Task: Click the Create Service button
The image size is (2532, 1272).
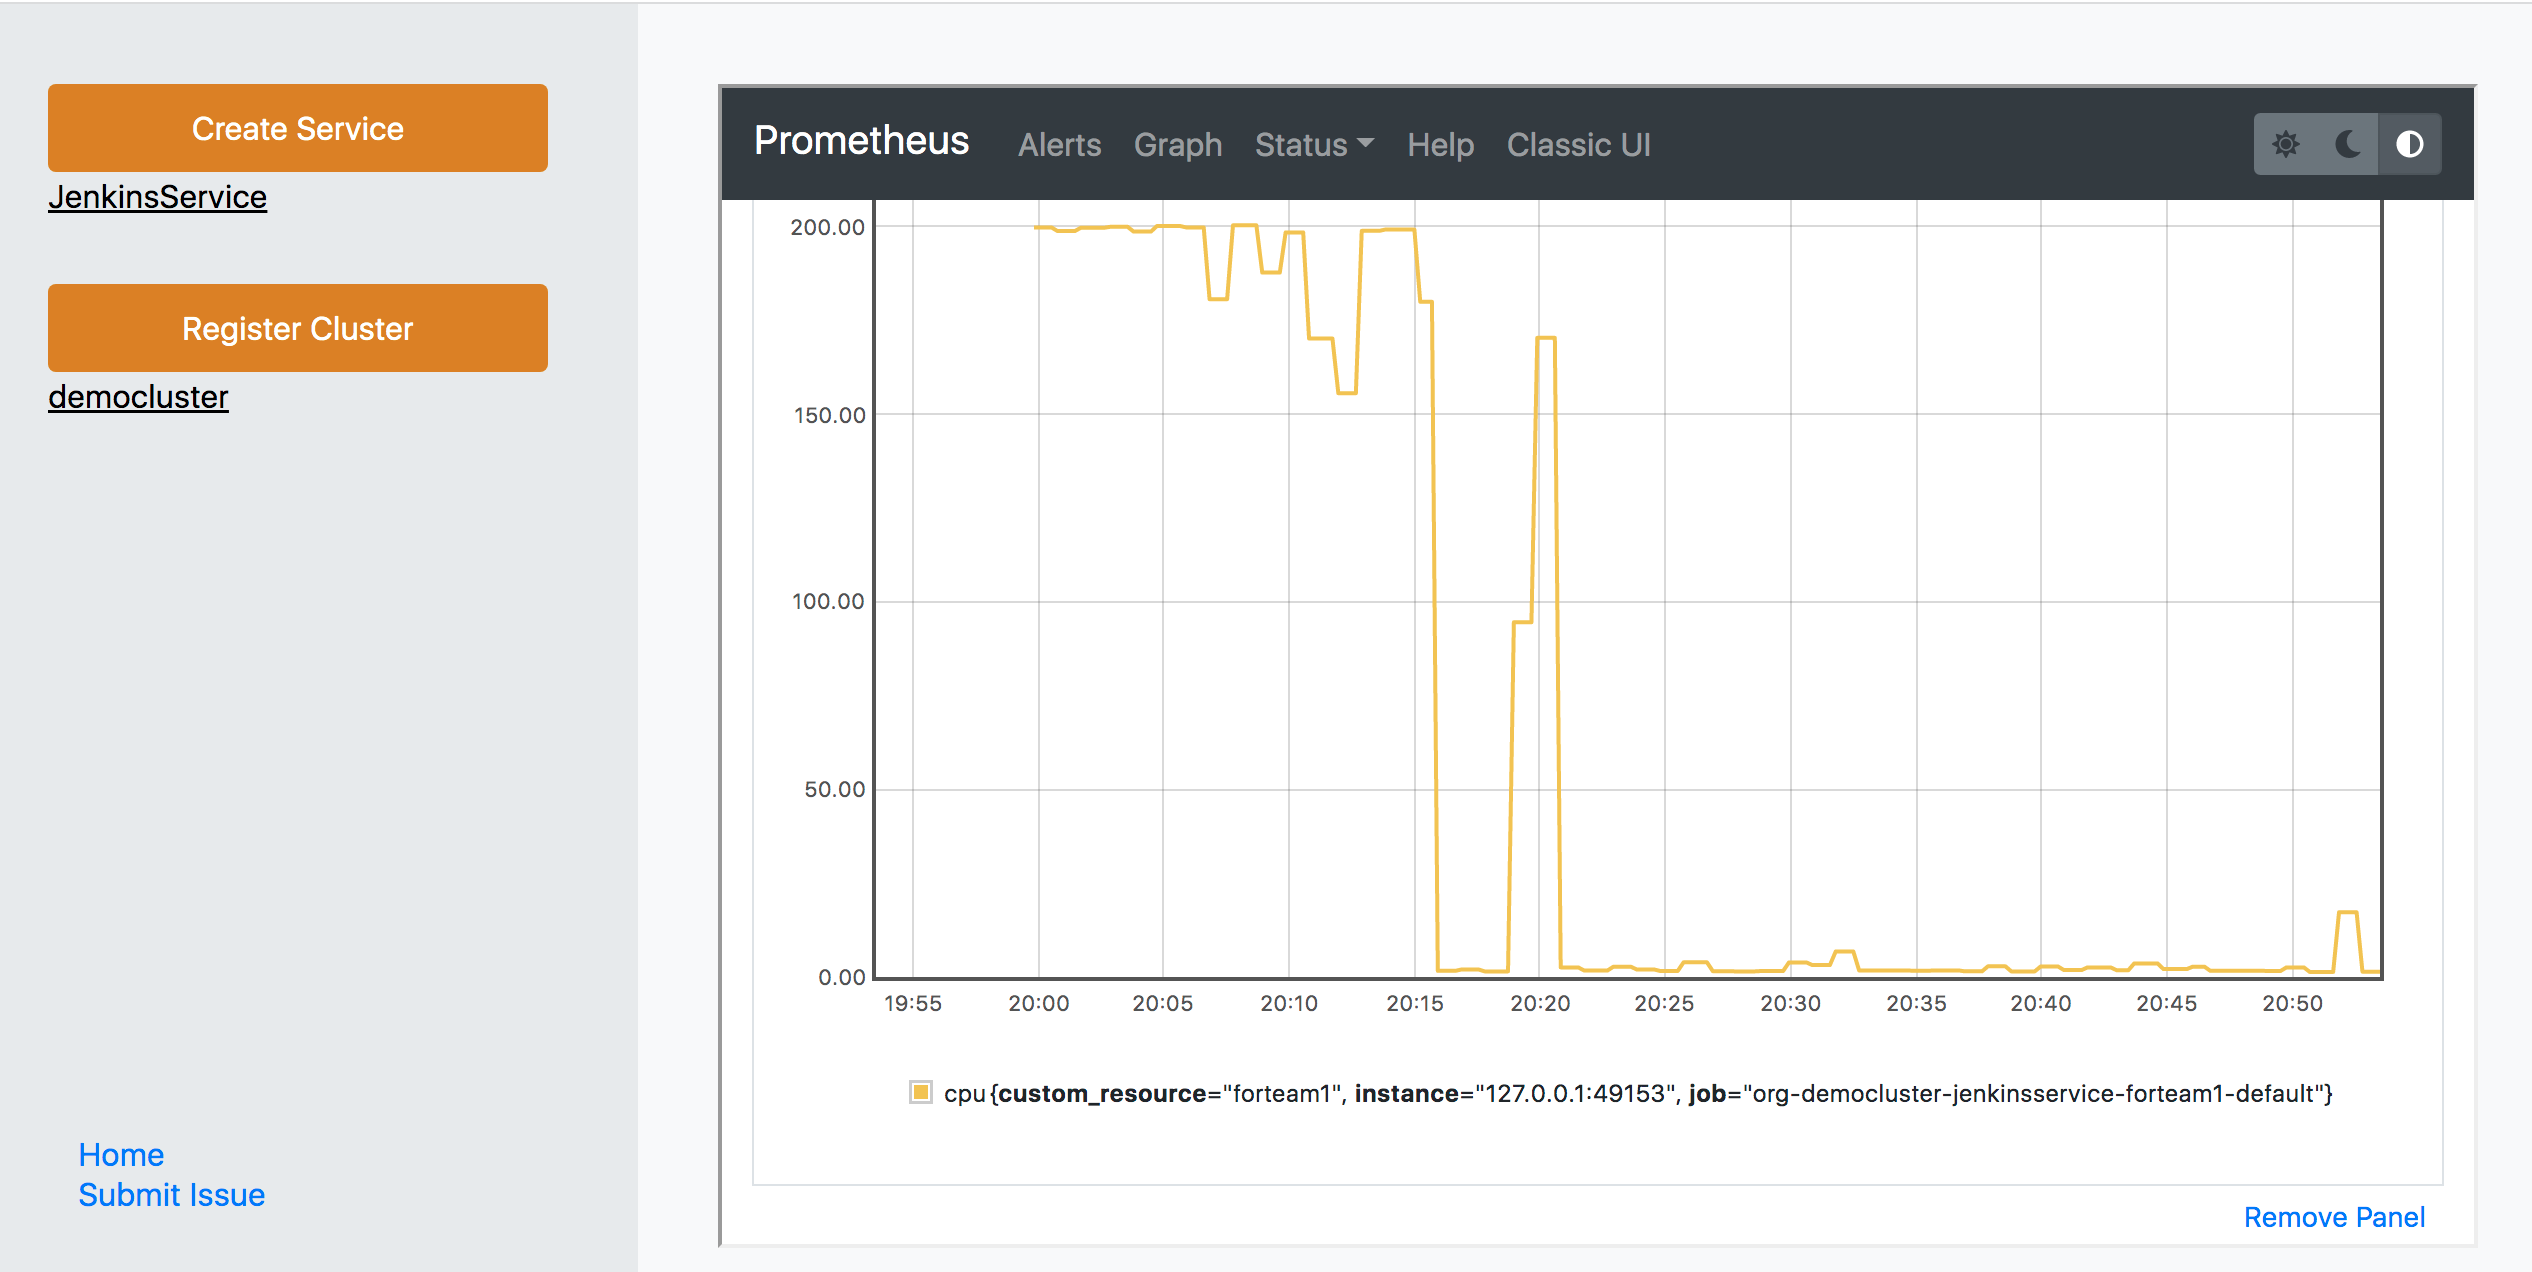Action: 298,128
